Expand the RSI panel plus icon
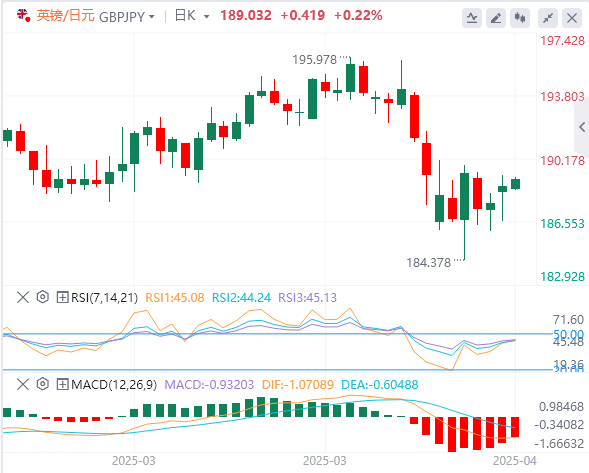This screenshot has height=473, width=589. (x=62, y=298)
